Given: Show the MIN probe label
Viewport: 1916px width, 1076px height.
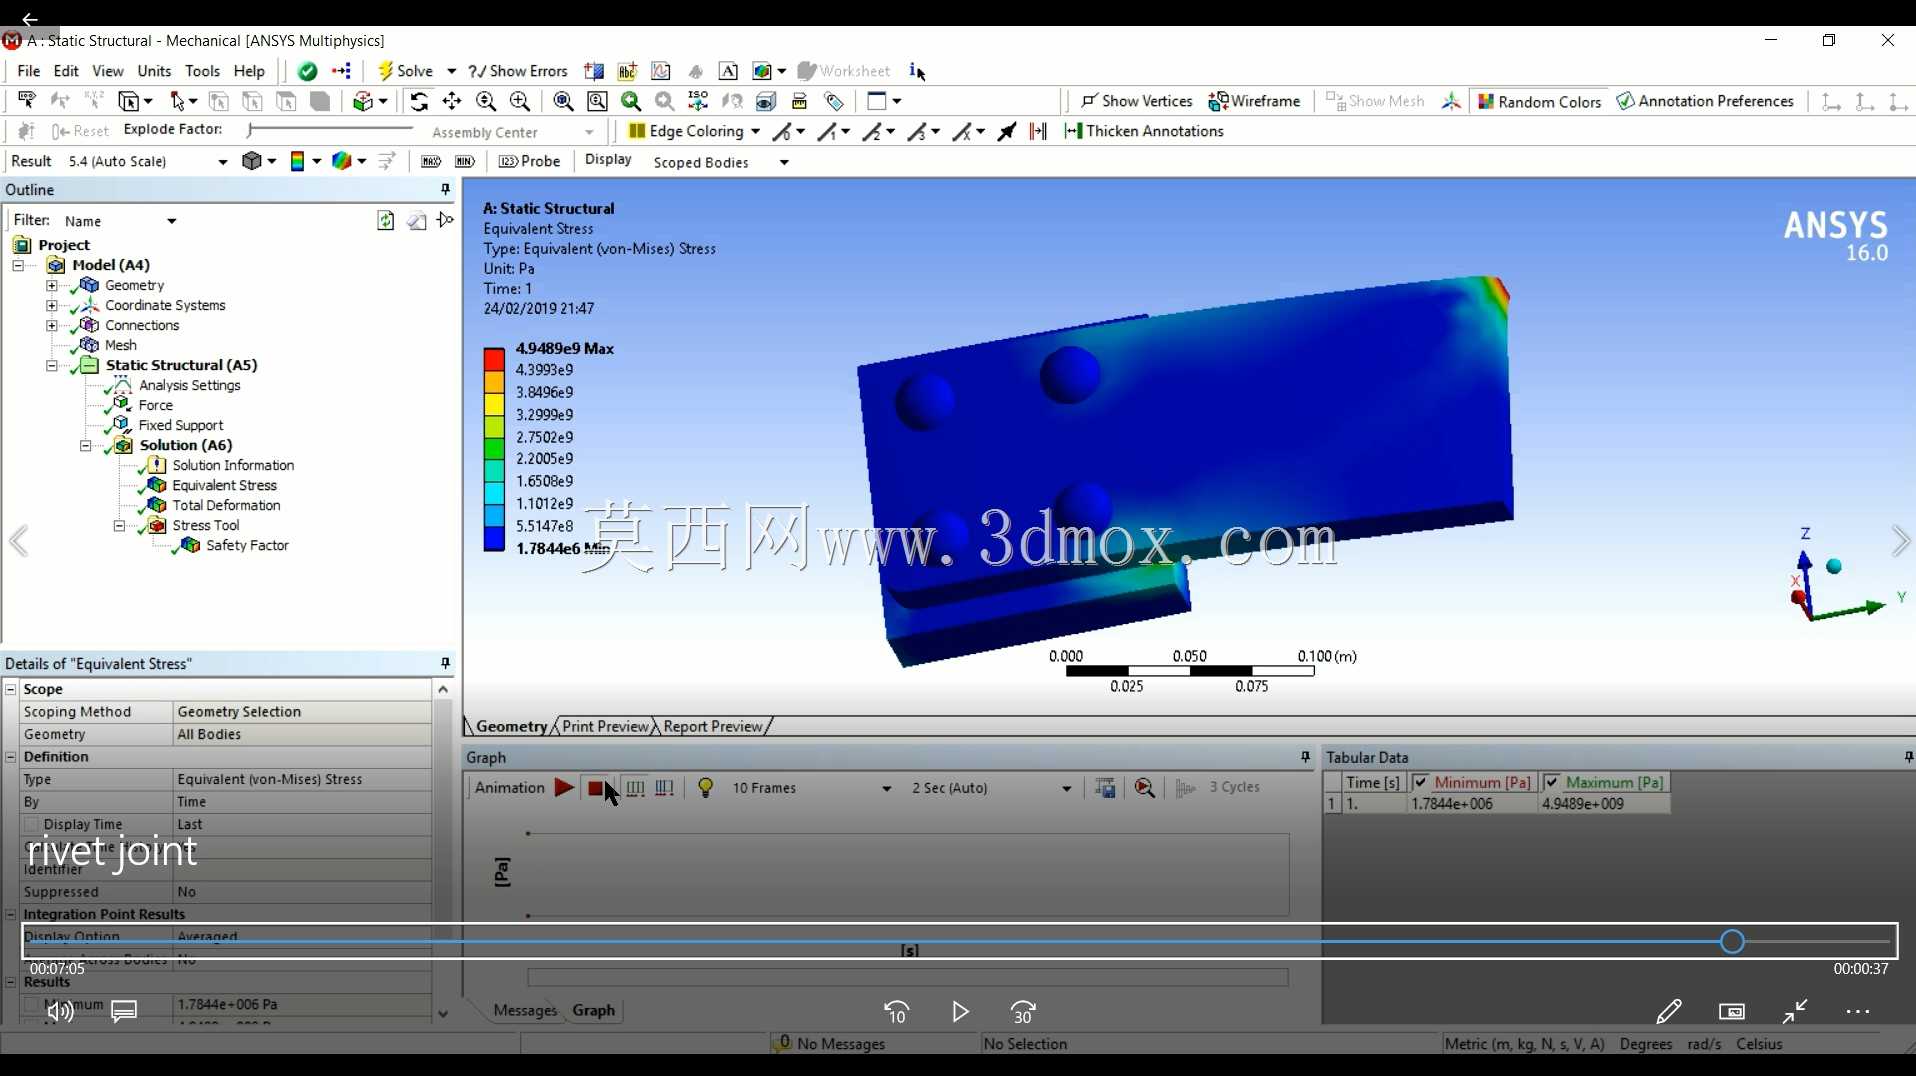Looking at the screenshot, I should click(x=465, y=161).
